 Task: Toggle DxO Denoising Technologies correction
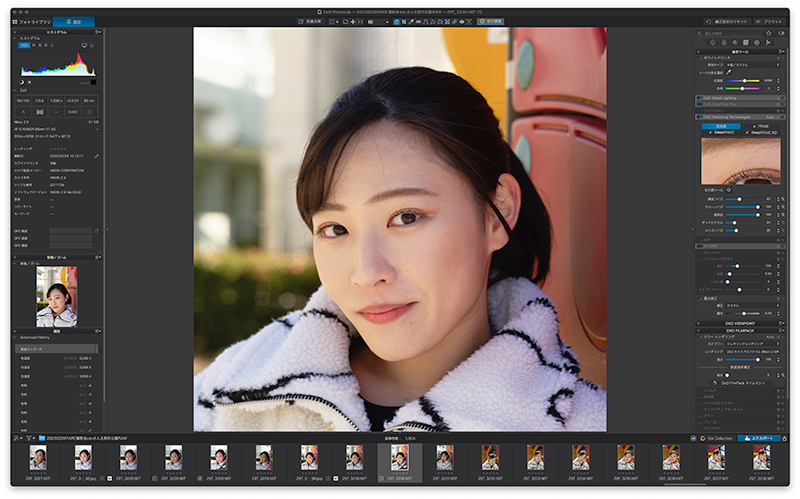[700, 117]
